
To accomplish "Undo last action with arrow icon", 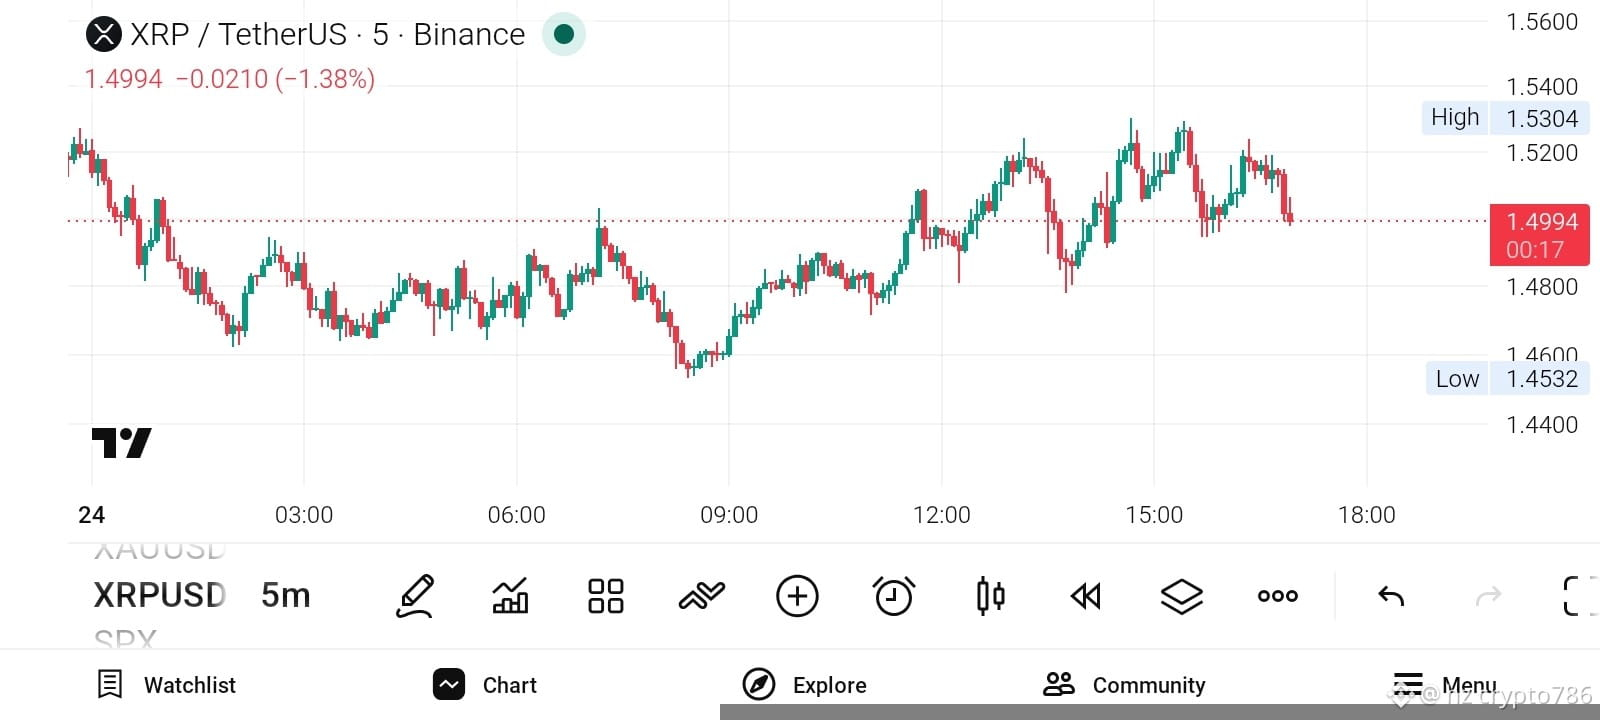I will pyautogui.click(x=1391, y=596).
